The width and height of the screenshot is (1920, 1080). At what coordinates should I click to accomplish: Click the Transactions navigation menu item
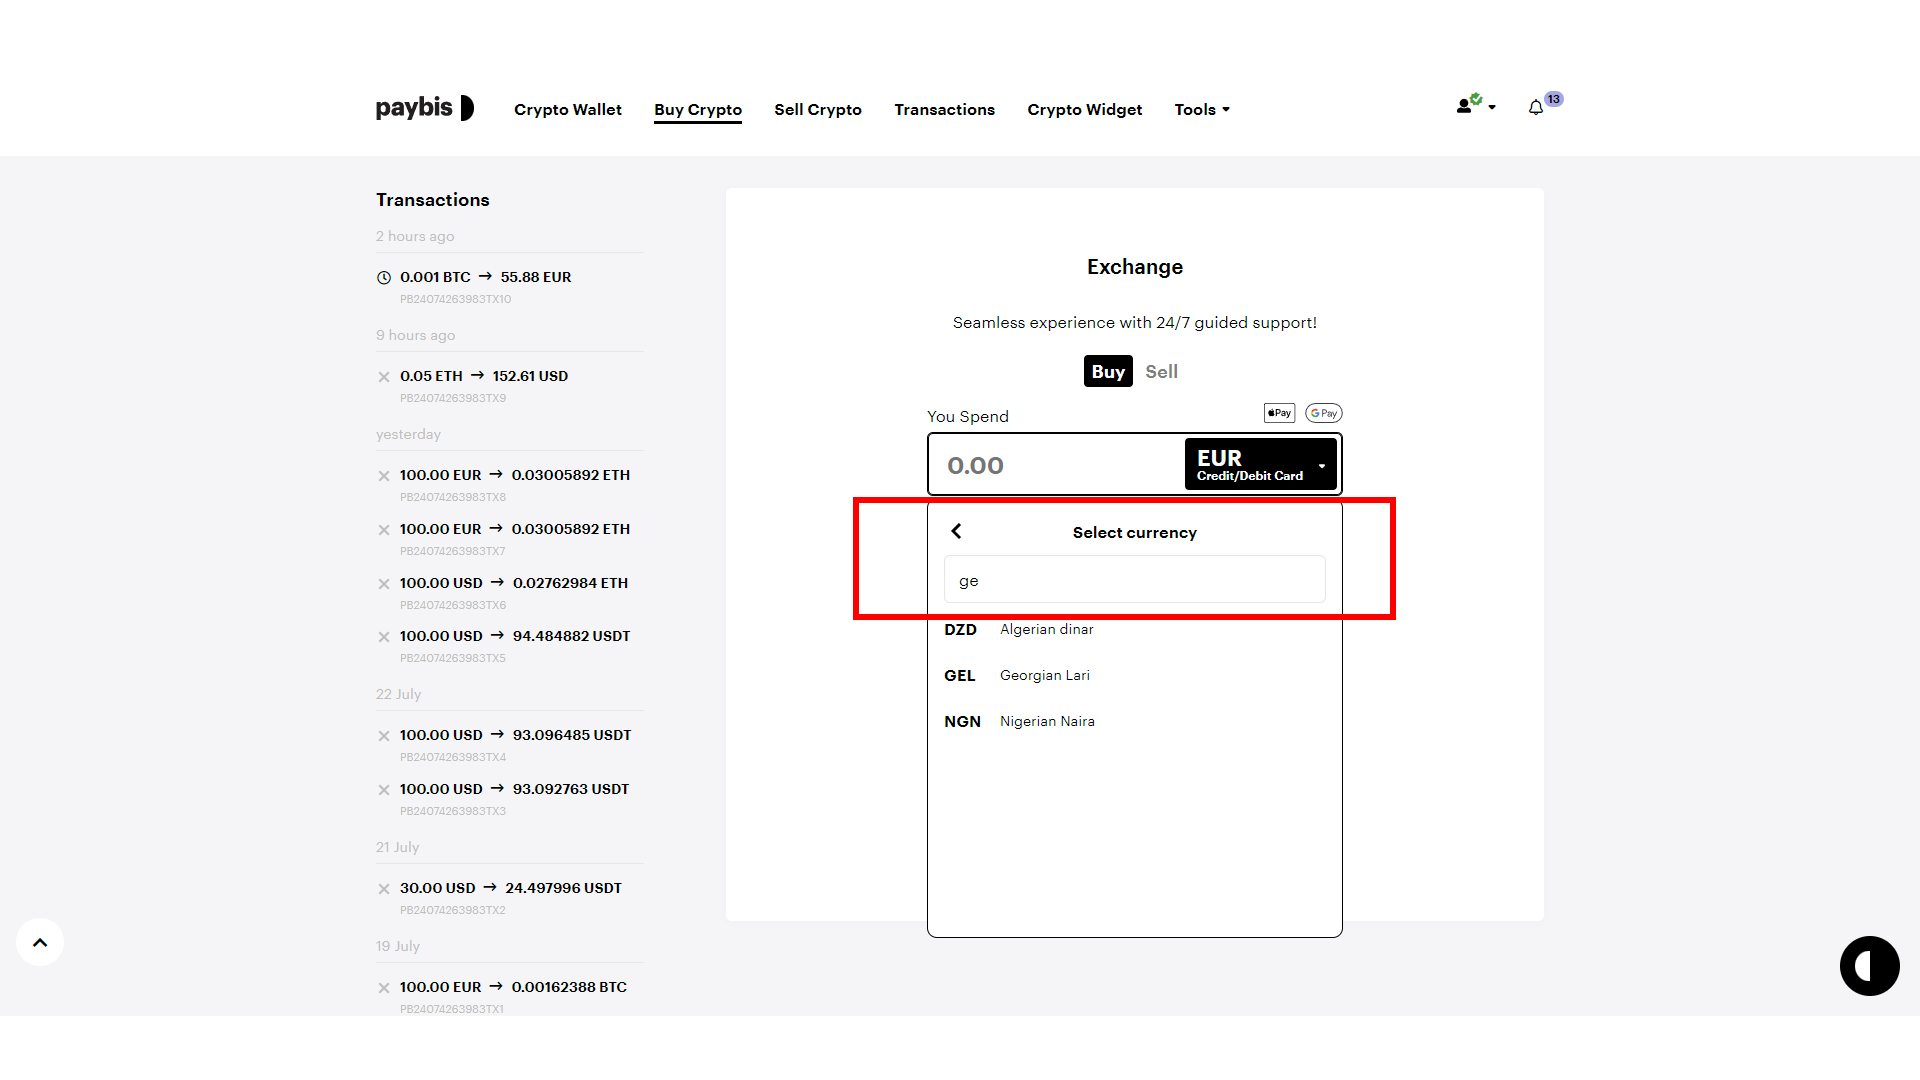click(x=944, y=108)
